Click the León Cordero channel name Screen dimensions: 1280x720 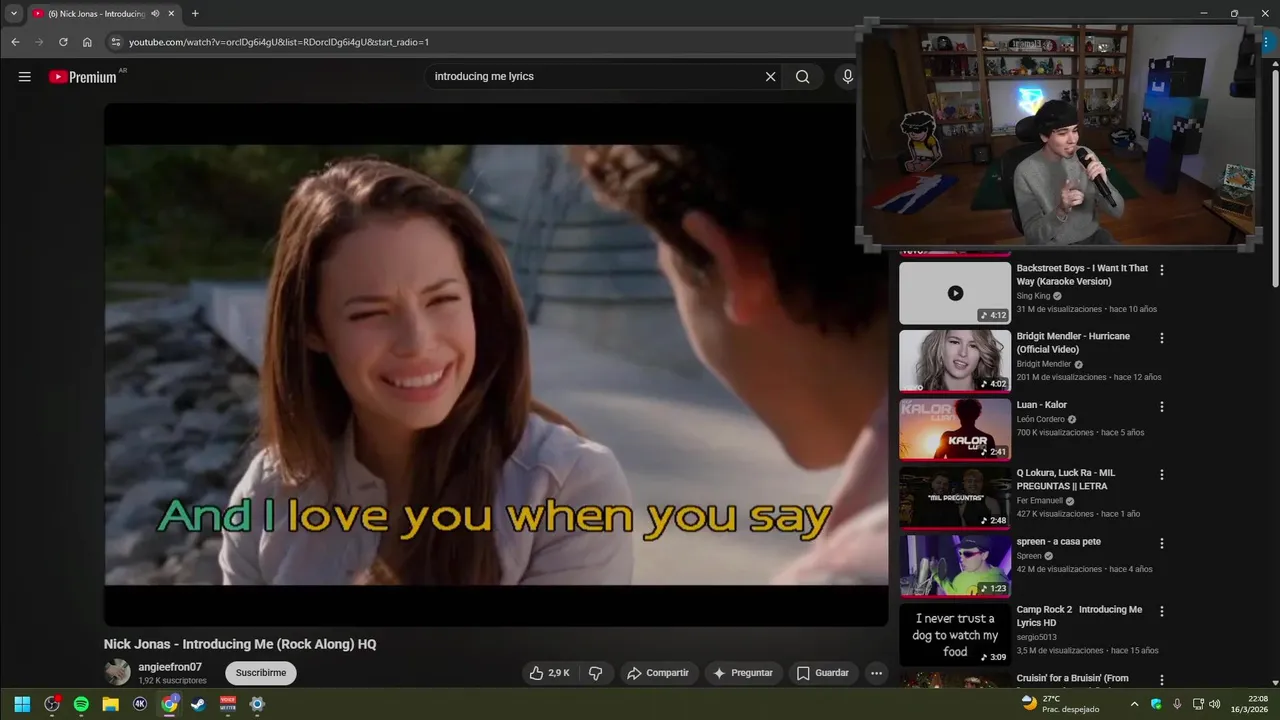point(1040,419)
